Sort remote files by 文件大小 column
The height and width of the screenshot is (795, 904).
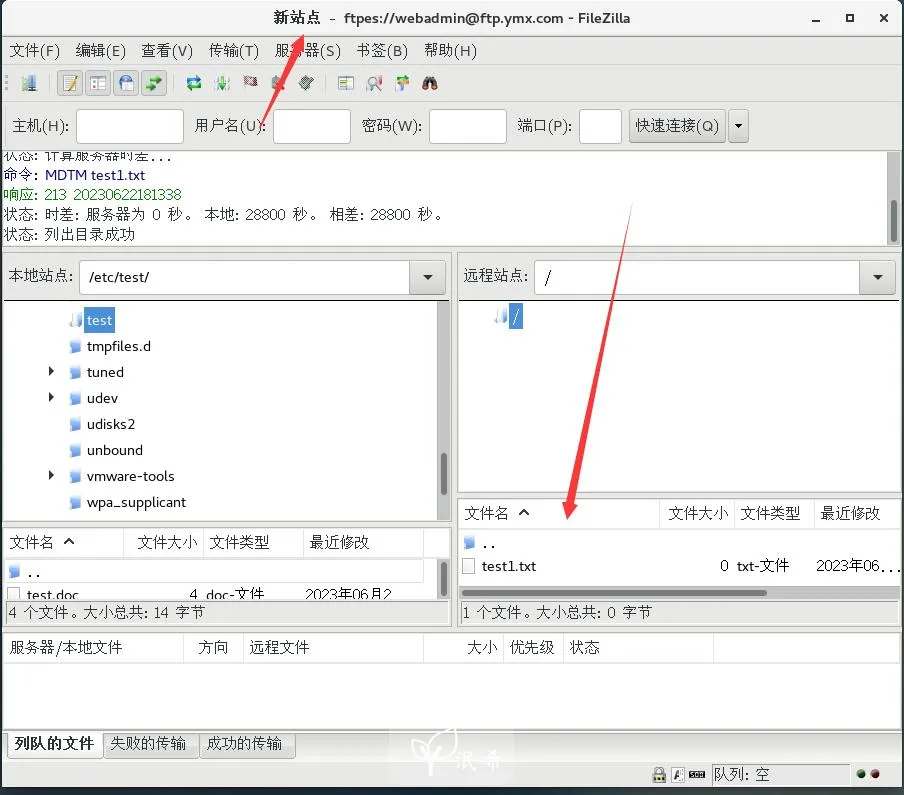(x=697, y=513)
